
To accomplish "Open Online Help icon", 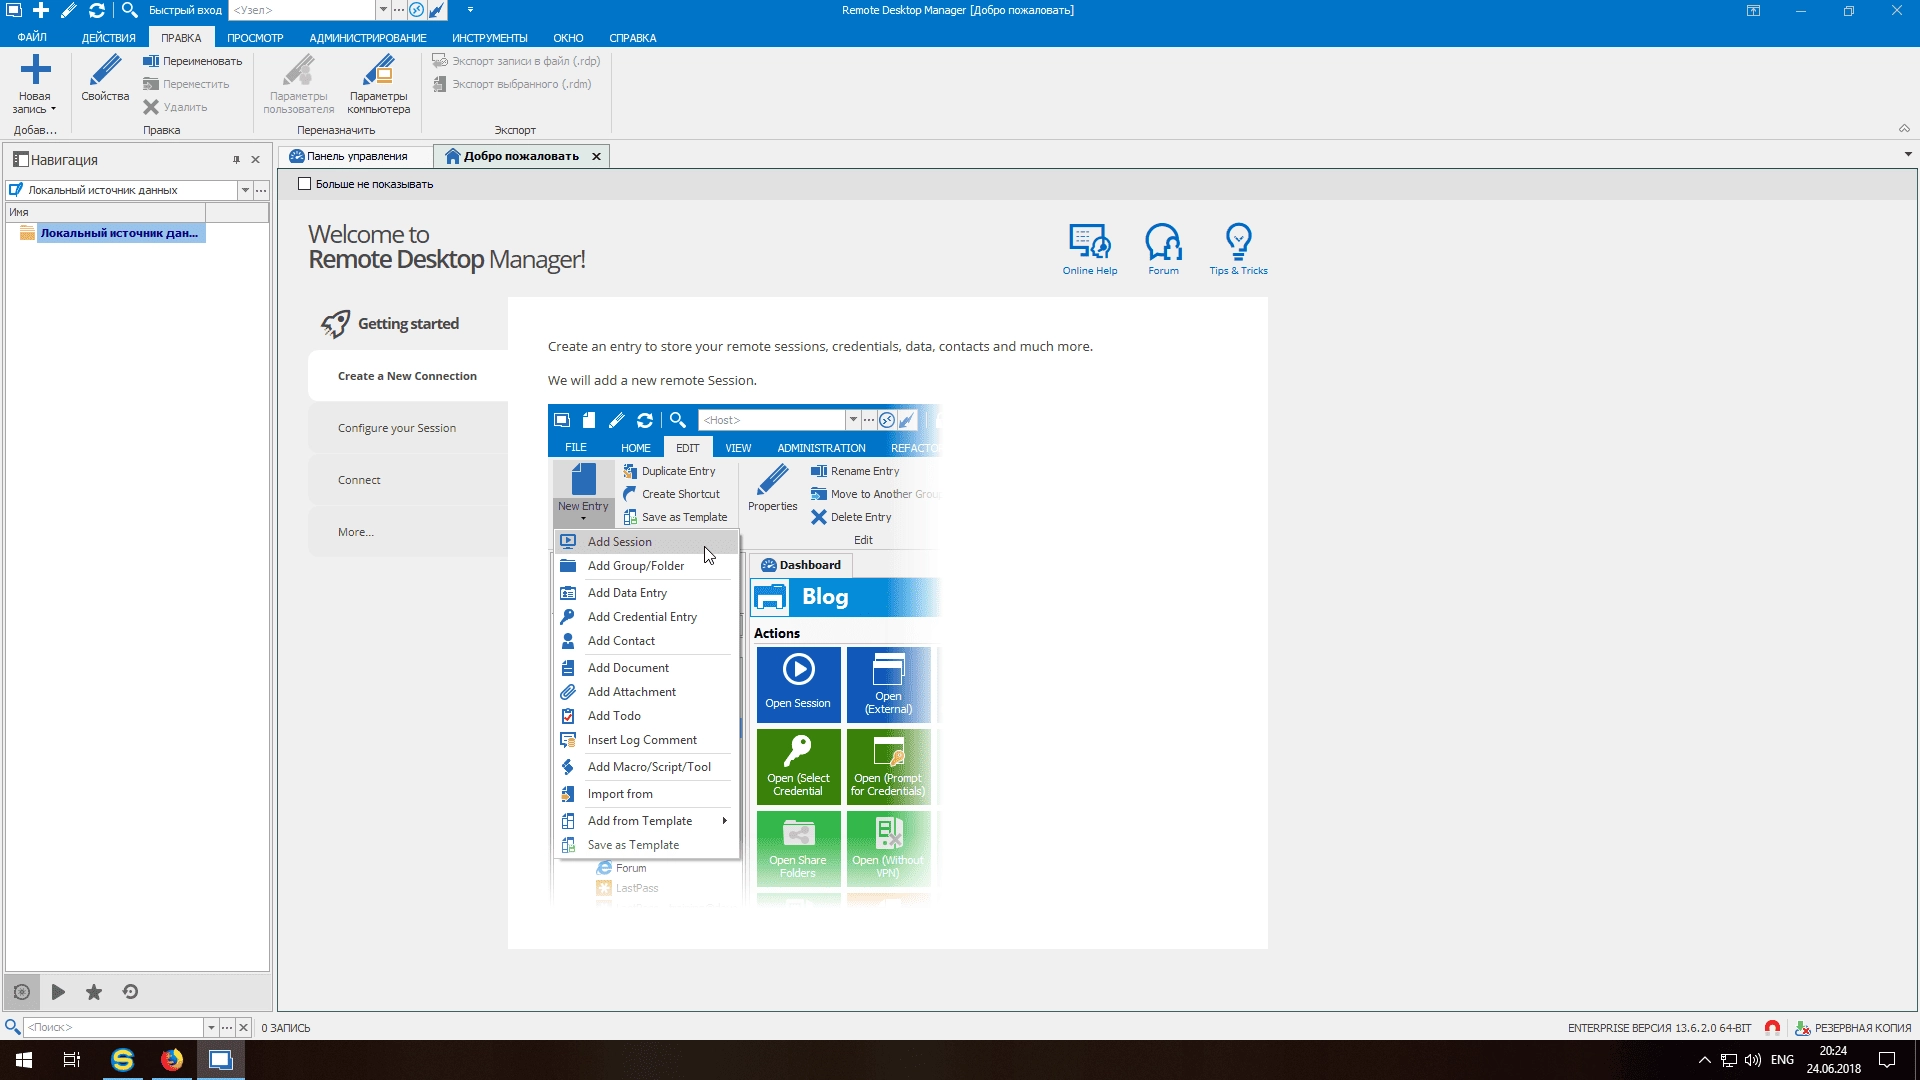I will pos(1090,249).
